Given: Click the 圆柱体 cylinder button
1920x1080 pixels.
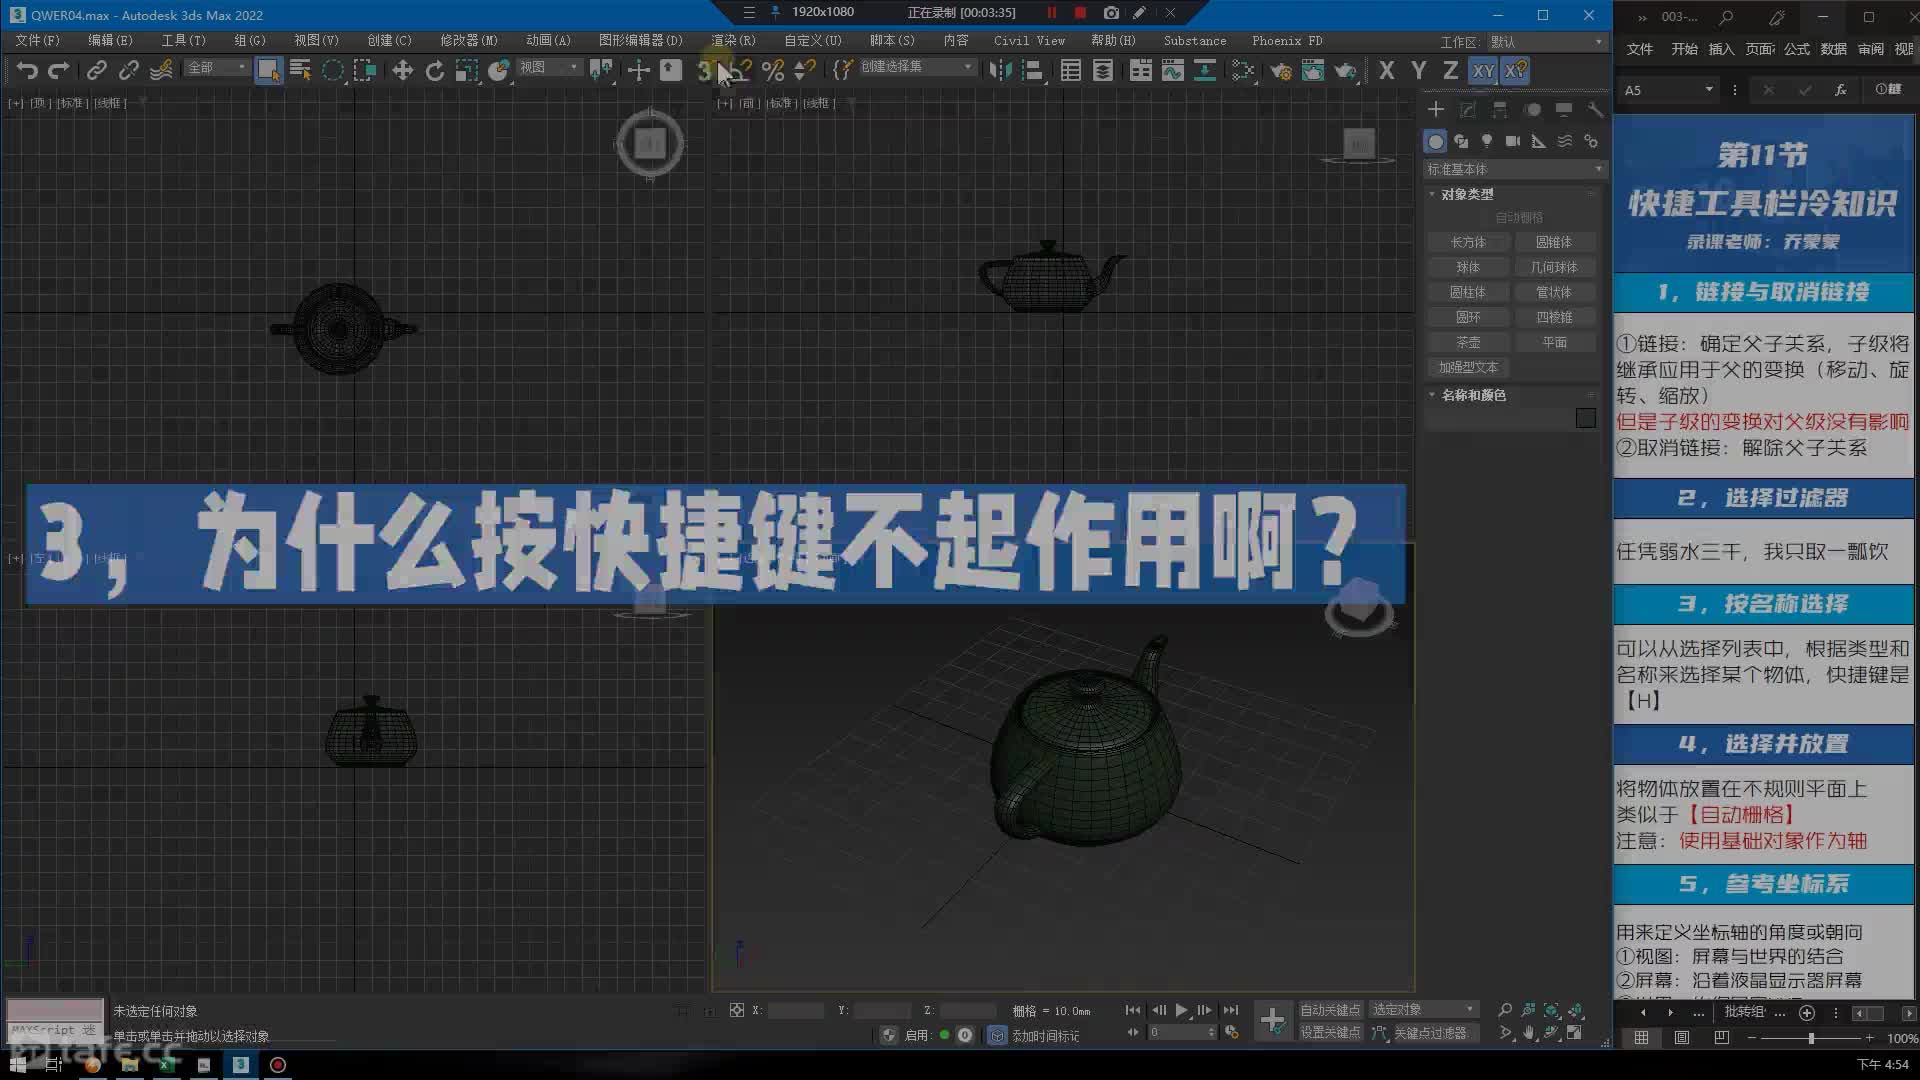Looking at the screenshot, I should coord(1468,292).
